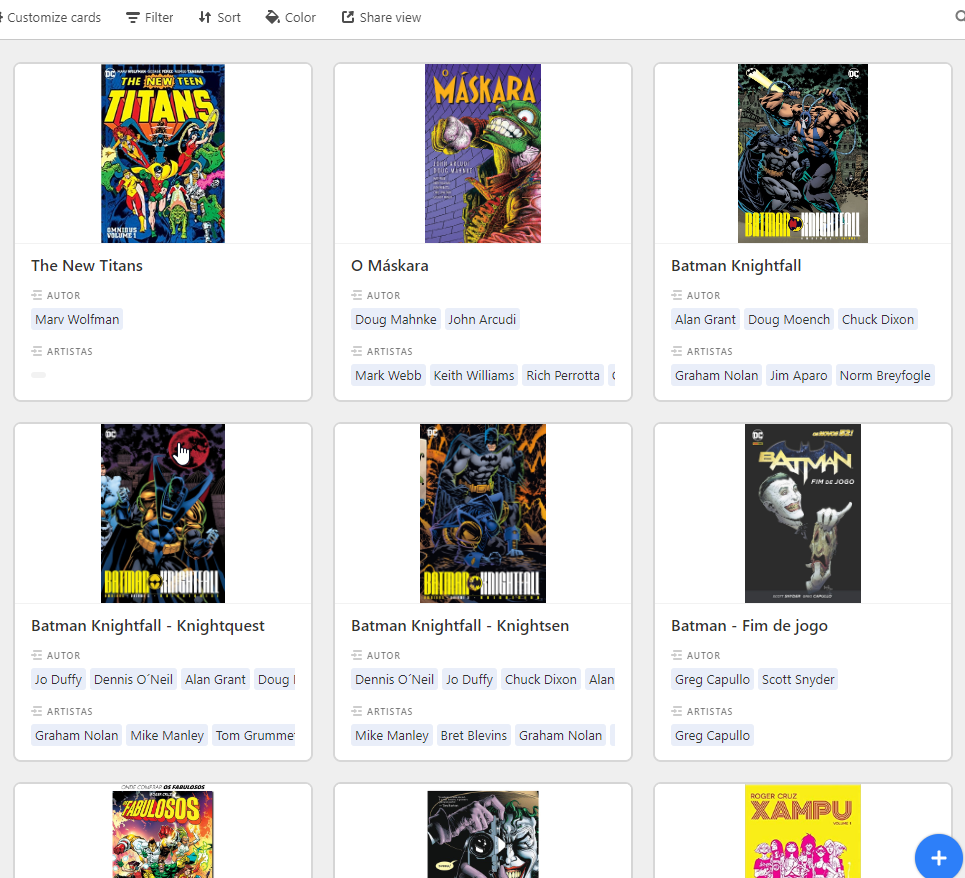Click the AUTOR field icon on O Máskara card

(x=356, y=295)
